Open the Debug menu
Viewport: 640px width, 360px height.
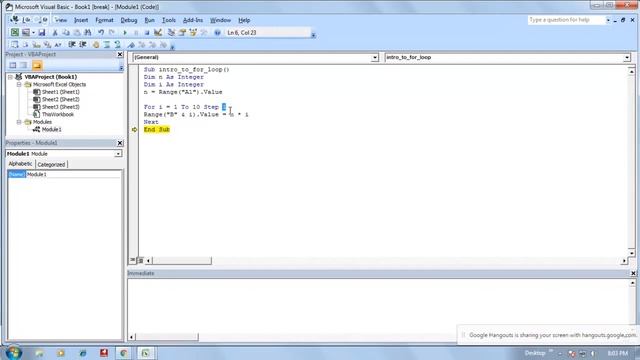coord(129,20)
